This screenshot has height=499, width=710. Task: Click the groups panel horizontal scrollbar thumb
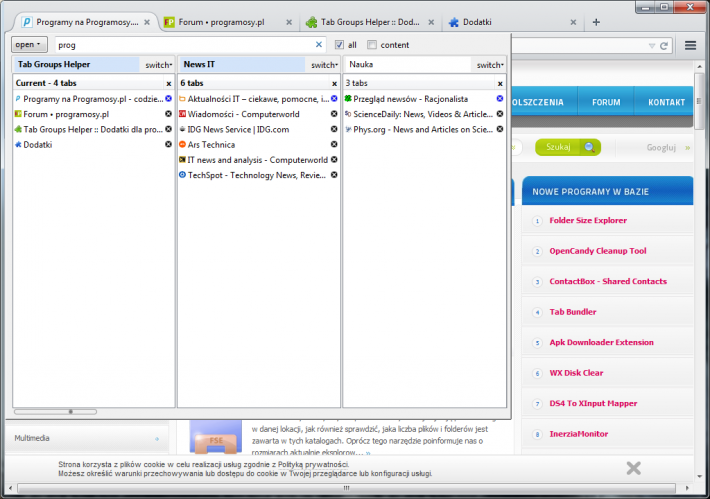click(x=55, y=412)
